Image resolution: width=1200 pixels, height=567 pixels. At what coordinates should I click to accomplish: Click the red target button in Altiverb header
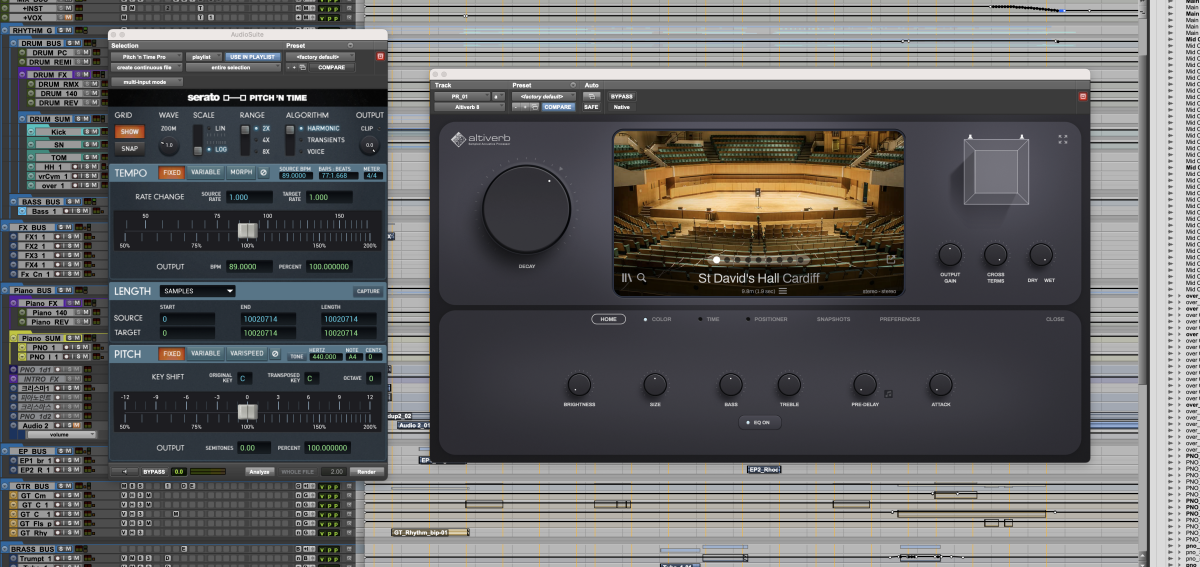click(x=1083, y=96)
